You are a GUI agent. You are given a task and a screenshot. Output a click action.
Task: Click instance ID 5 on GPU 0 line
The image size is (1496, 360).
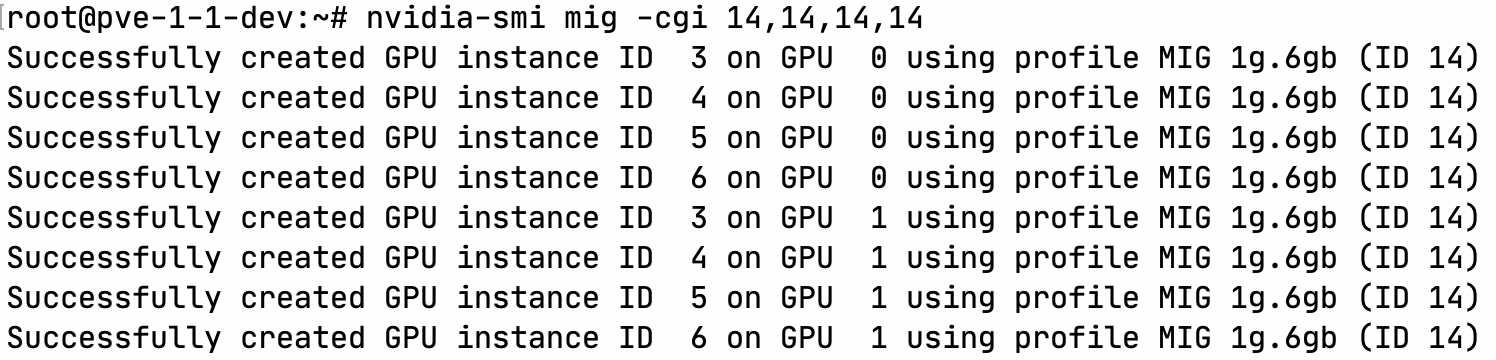click(741, 139)
